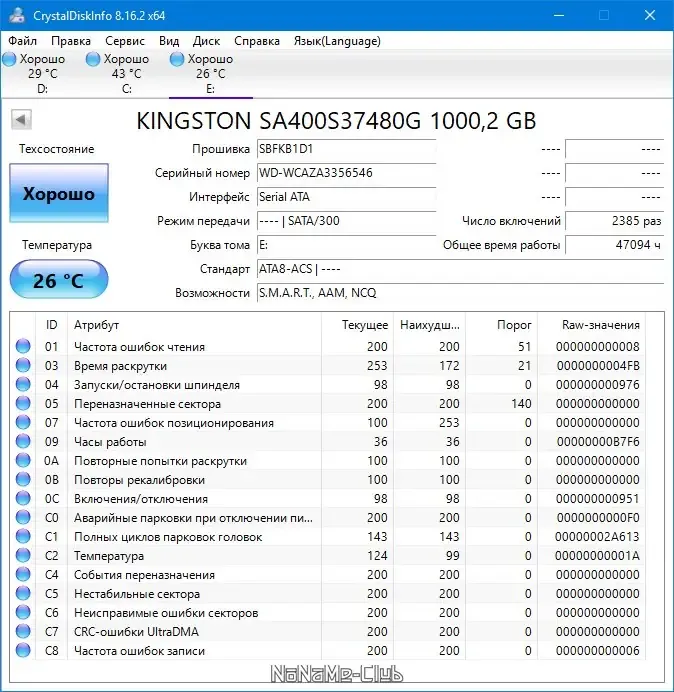Image resolution: width=674 pixels, height=692 pixels.
Task: Click the Стандарт field ATA8-ACS
Action: point(460,269)
